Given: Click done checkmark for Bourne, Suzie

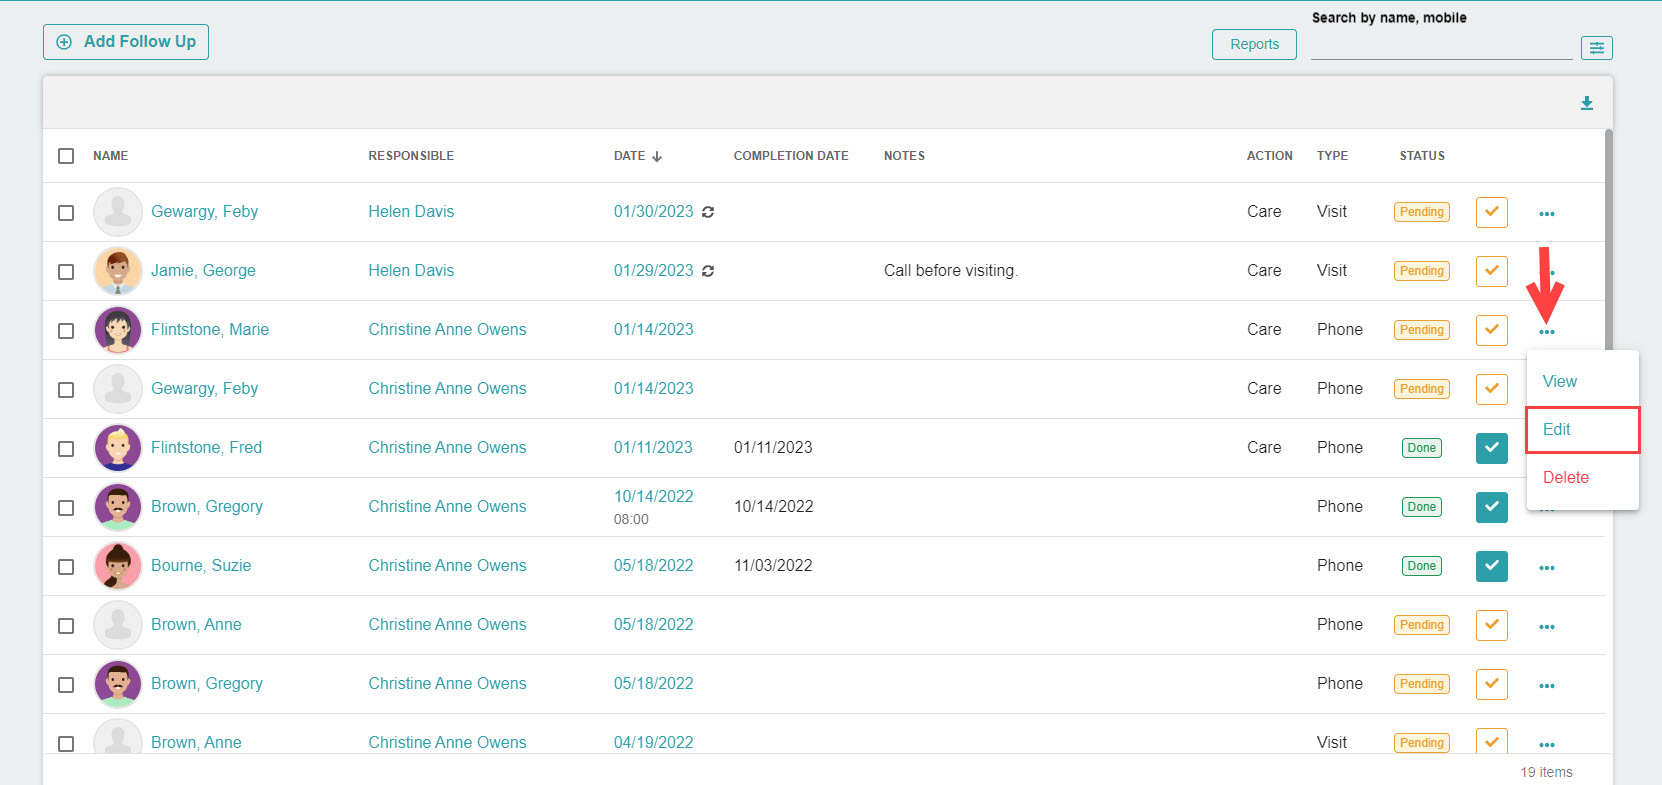Looking at the screenshot, I should click(x=1491, y=566).
